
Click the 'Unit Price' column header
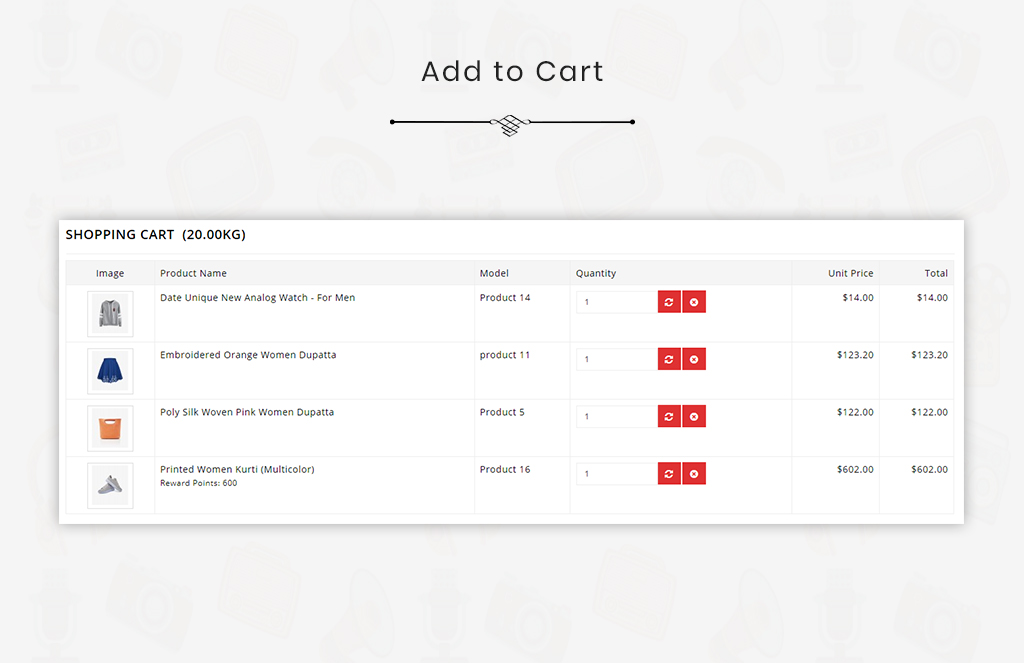[x=850, y=273]
